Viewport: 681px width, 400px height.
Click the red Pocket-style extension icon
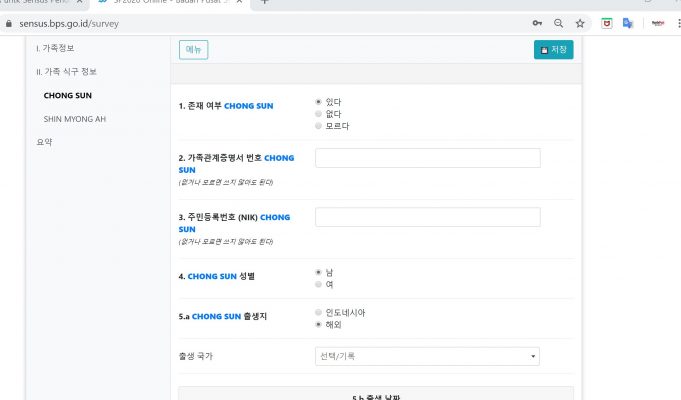[607, 22]
